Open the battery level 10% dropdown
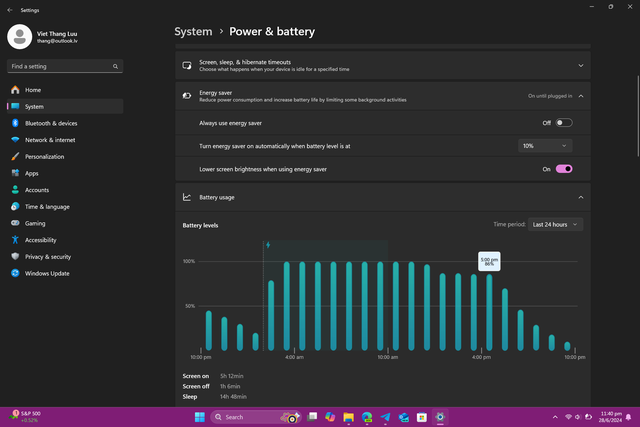The height and width of the screenshot is (427, 640). coord(545,146)
